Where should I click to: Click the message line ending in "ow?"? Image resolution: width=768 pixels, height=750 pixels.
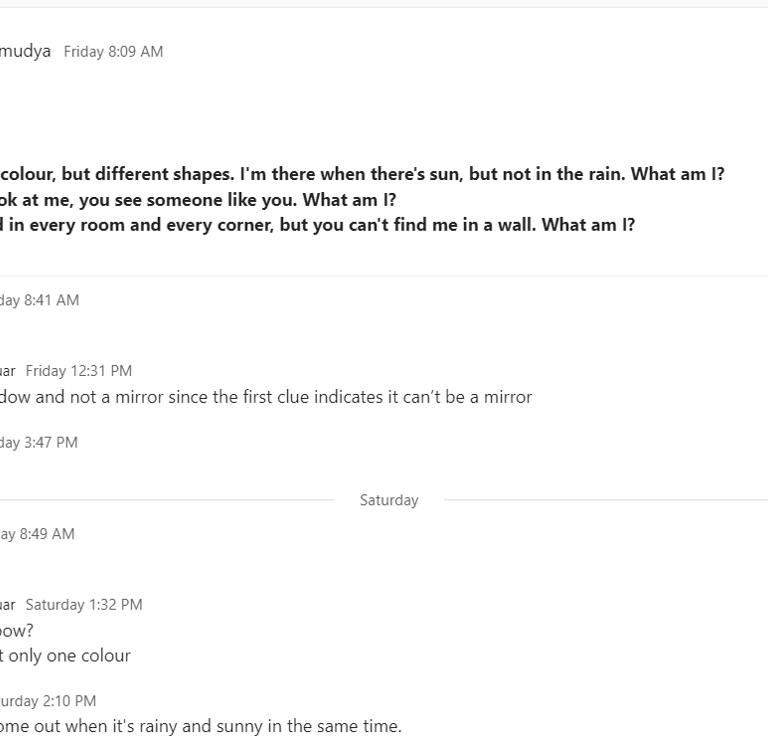point(15,631)
